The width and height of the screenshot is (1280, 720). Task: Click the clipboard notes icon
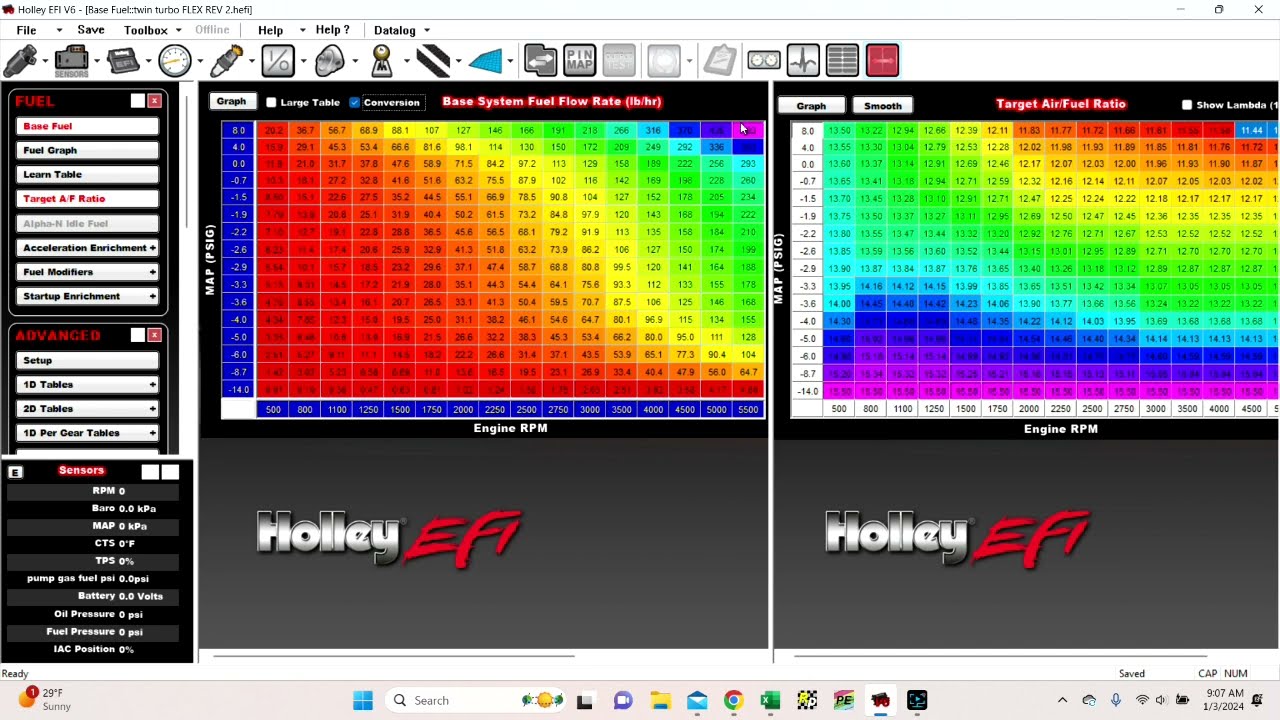pos(720,61)
